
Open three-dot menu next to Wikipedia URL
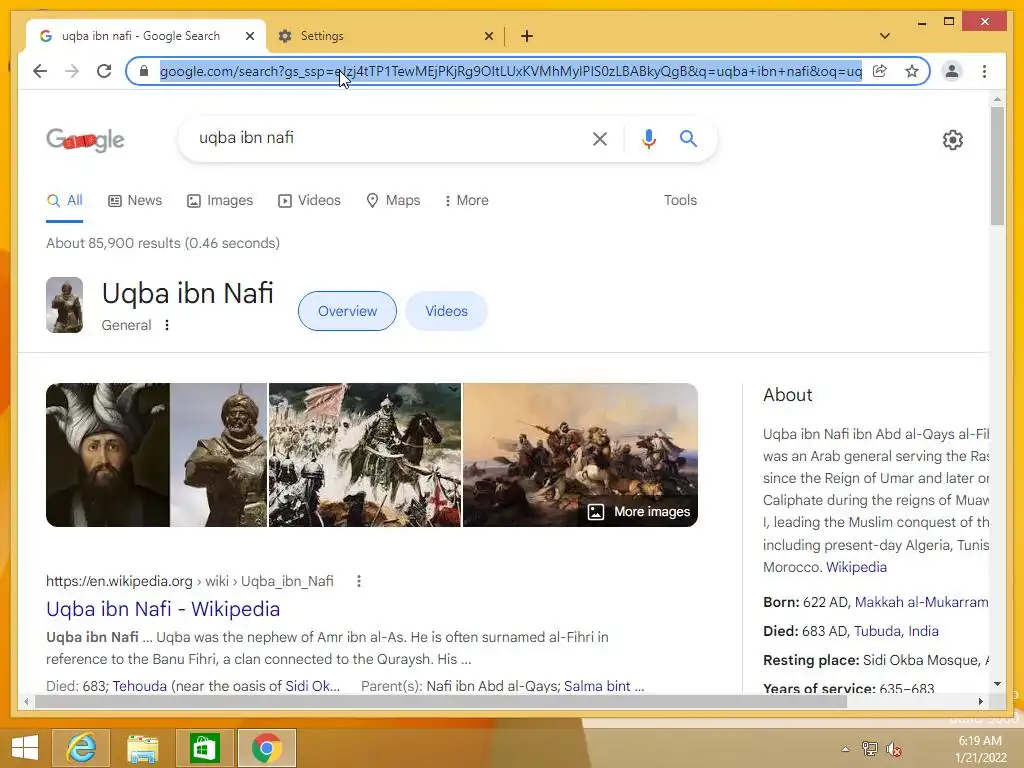pyautogui.click(x=359, y=581)
